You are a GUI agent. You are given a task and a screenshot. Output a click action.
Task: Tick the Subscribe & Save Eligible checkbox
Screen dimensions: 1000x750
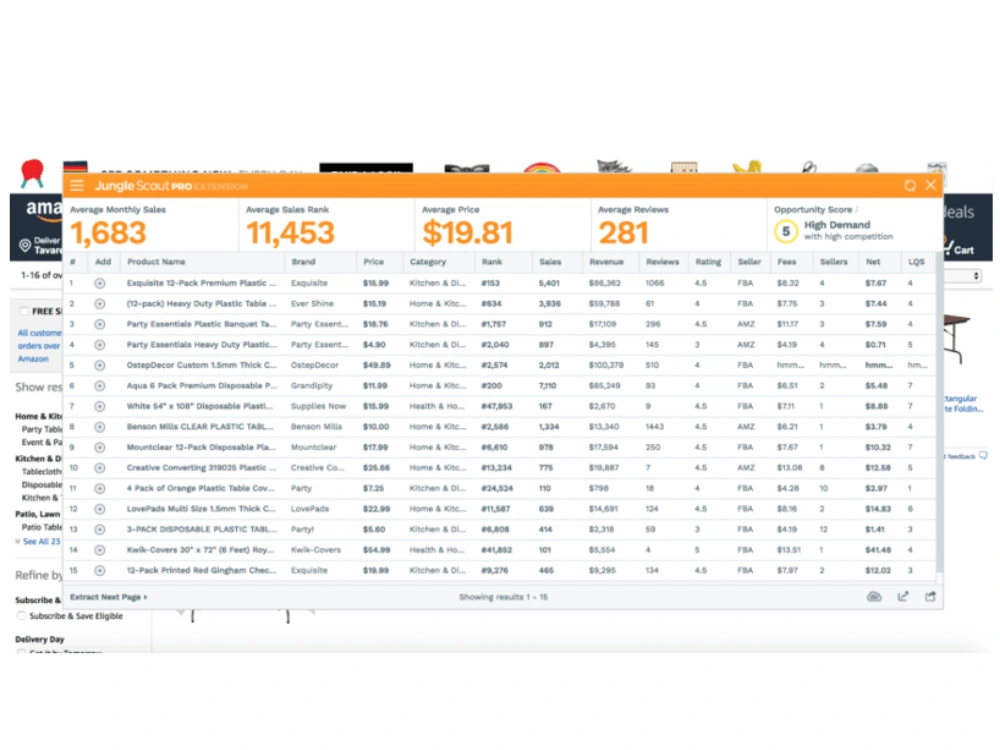pyautogui.click(x=21, y=616)
